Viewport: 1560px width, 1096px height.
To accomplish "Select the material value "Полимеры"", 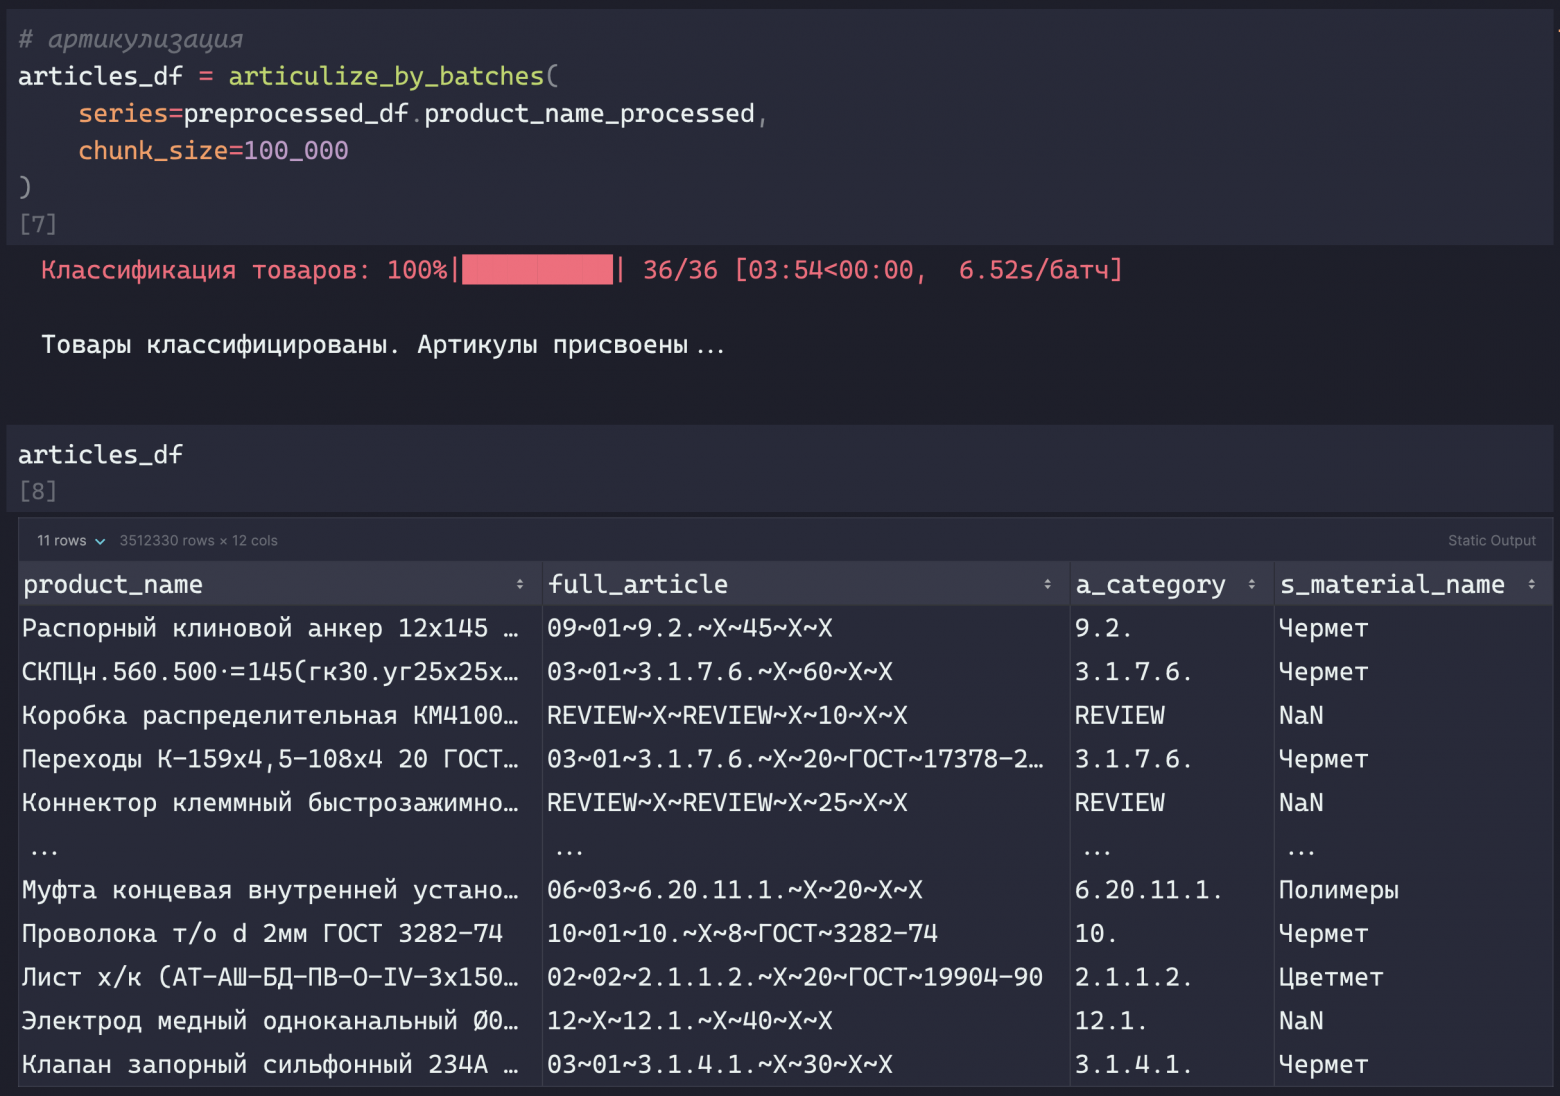I will point(1338,890).
